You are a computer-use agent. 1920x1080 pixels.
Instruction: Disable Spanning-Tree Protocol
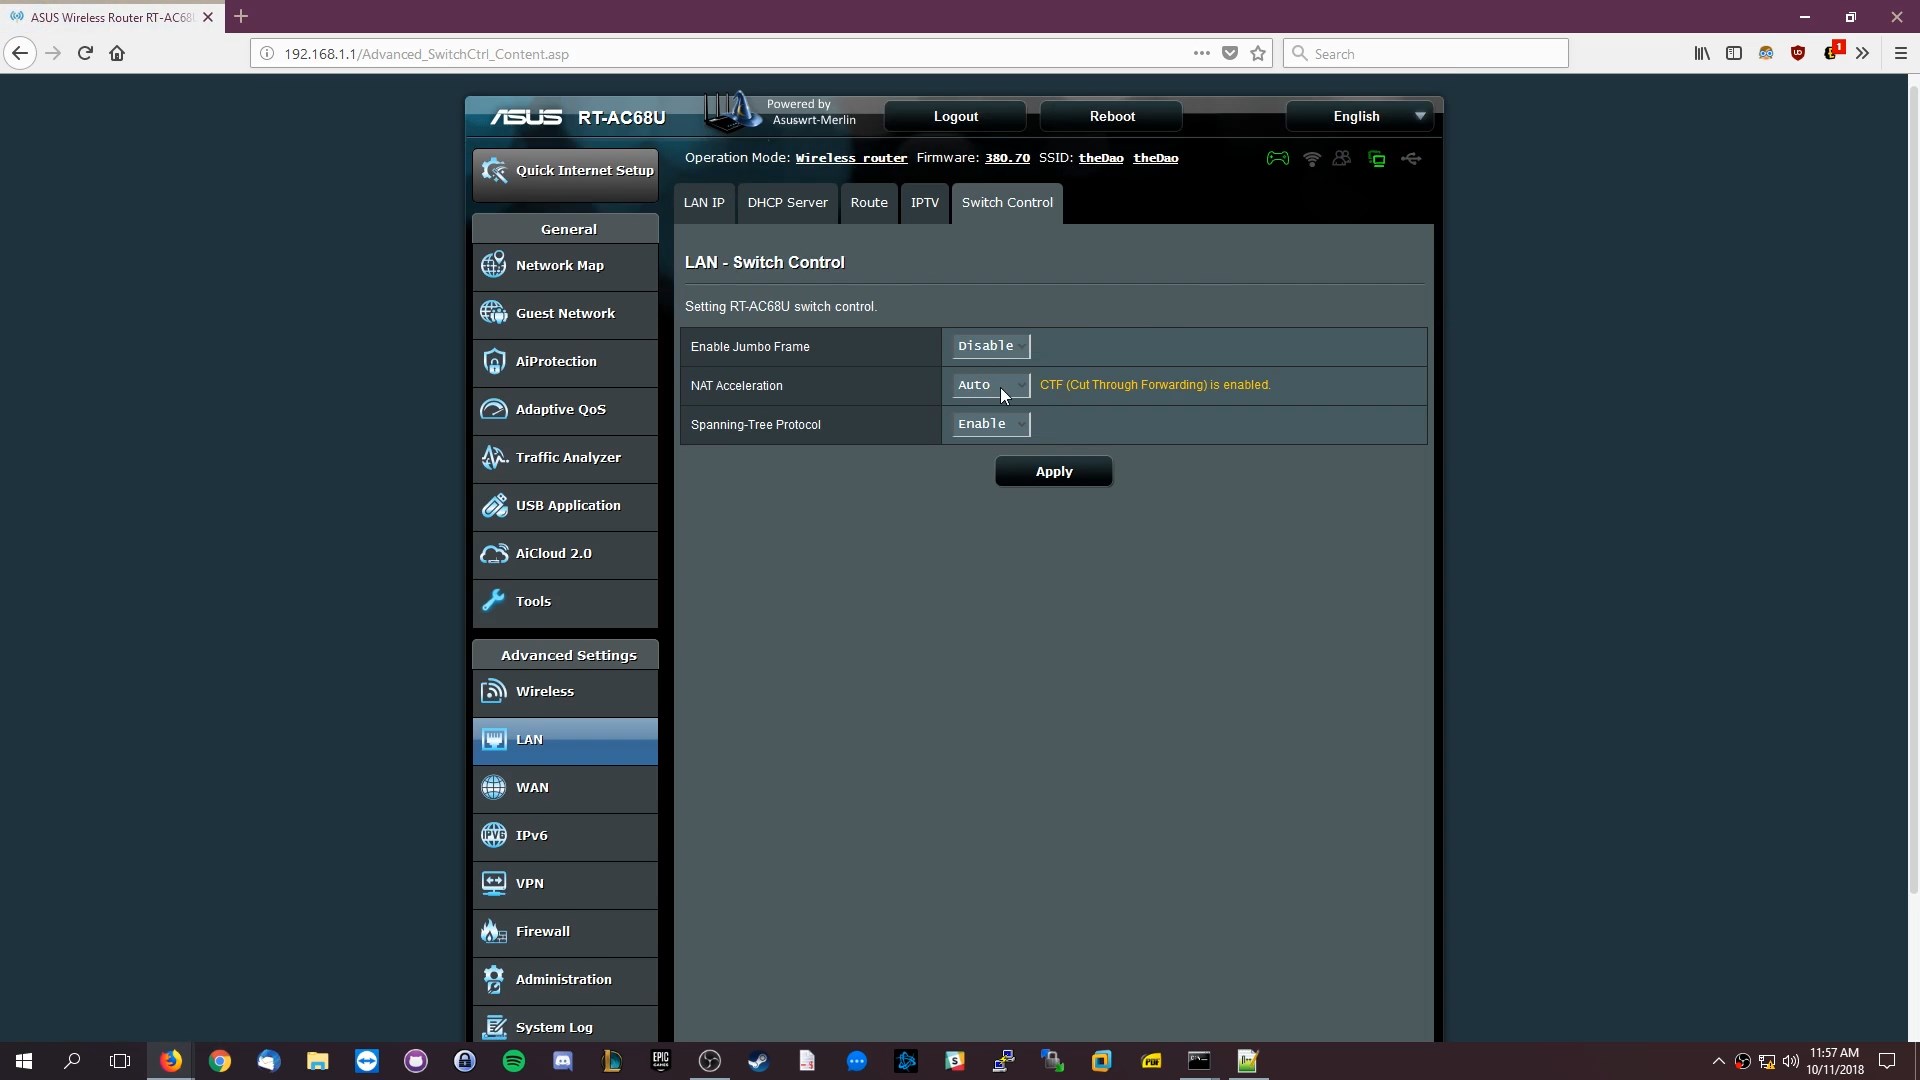[990, 424]
